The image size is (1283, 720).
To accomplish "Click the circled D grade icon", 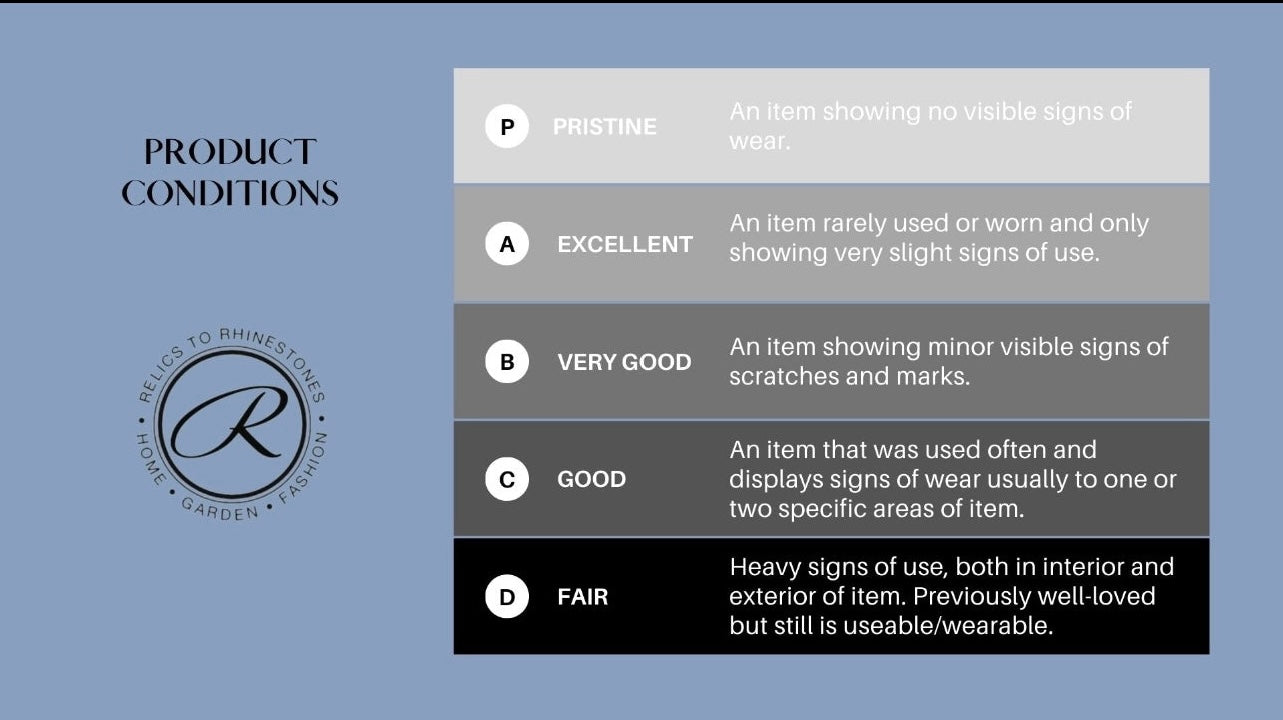I will (x=507, y=597).
